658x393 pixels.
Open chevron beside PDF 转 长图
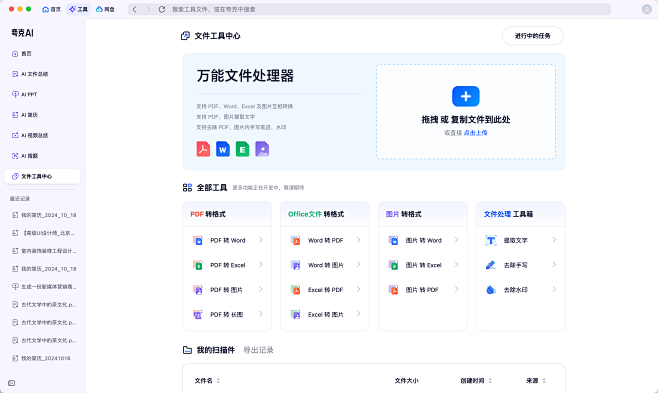point(261,314)
